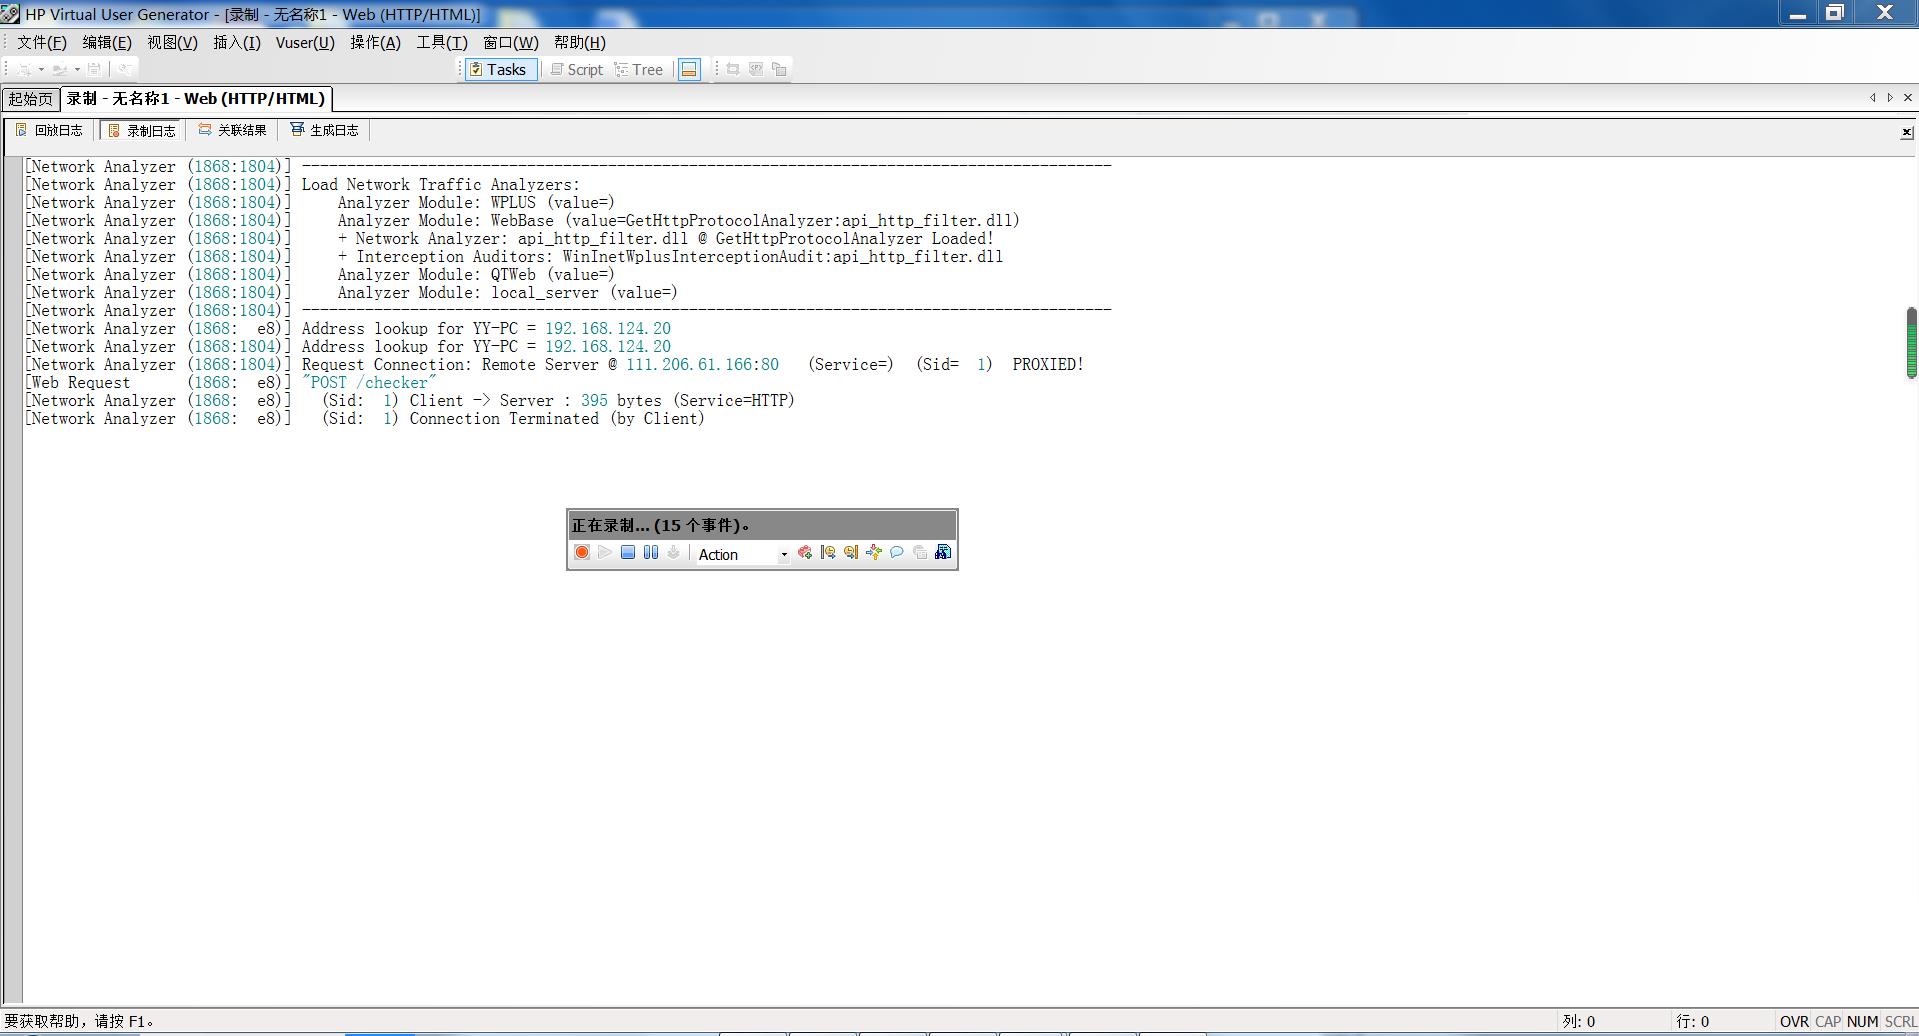1919x1036 pixels.
Task: Click the greyed Run icon in top toolbar
Action: [x=60, y=69]
